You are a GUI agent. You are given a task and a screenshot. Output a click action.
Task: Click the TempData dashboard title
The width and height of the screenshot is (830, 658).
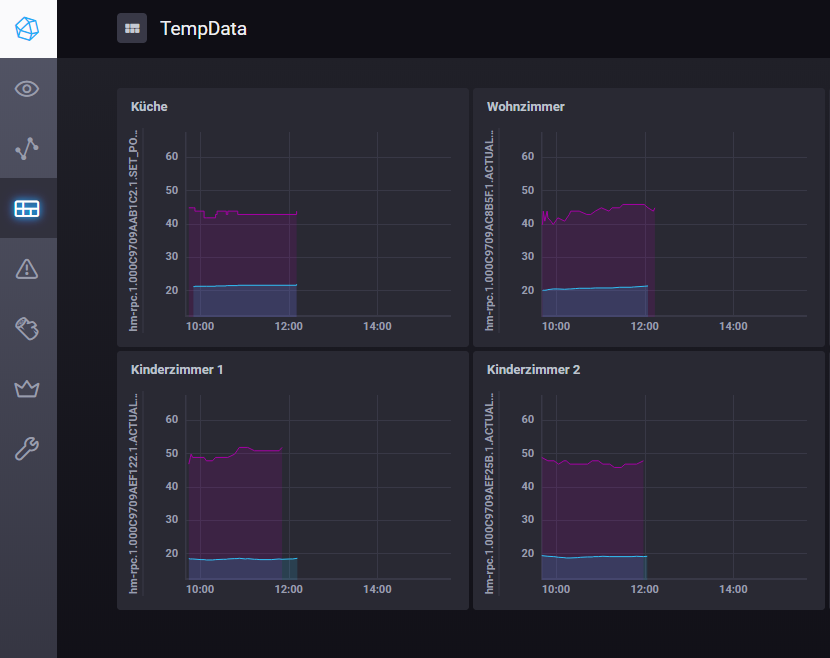(203, 29)
